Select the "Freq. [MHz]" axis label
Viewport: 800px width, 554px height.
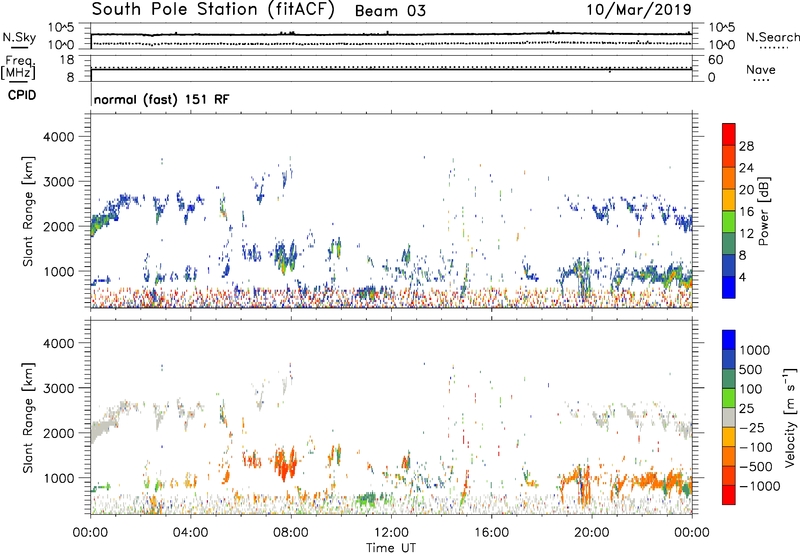pos(18,67)
